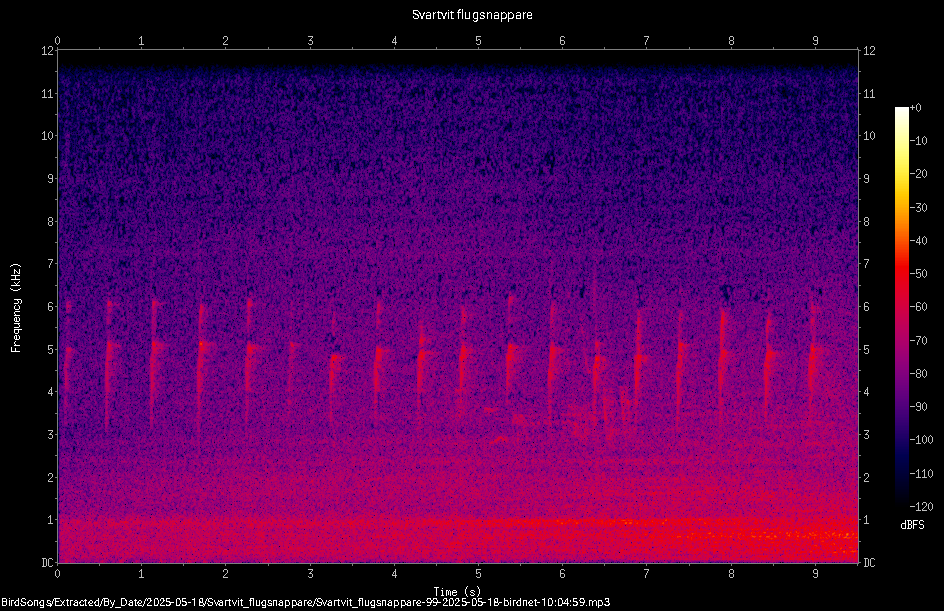
Task: Click the DC label on the left axis
Action: click(47, 563)
